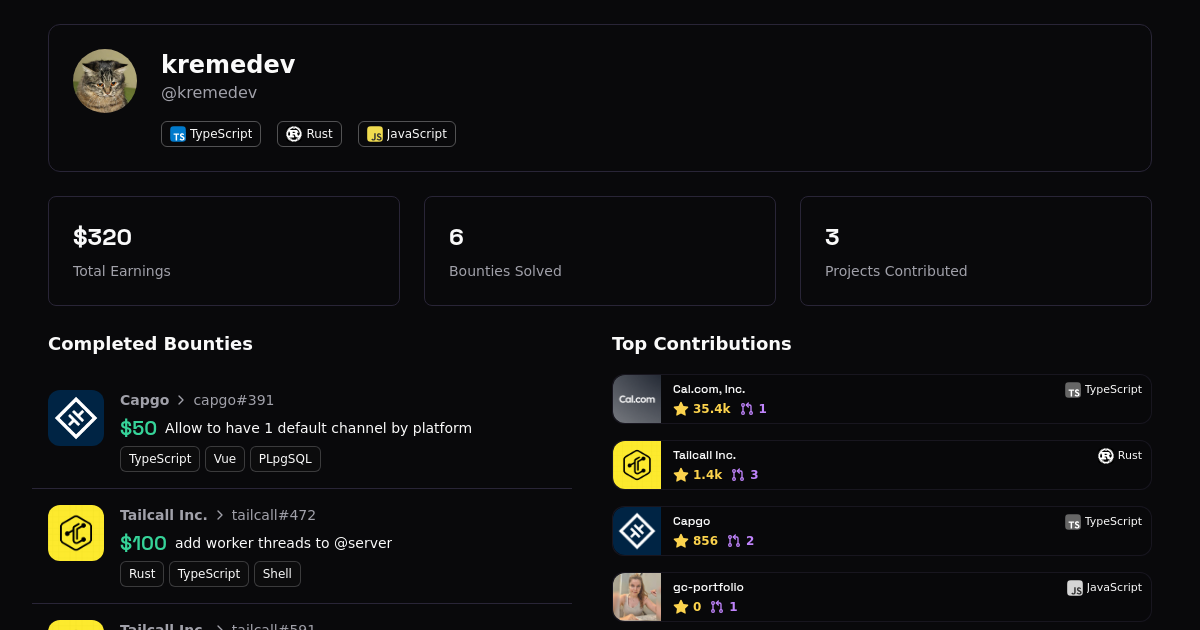Click the Bounties Solved stat card

pos(600,251)
